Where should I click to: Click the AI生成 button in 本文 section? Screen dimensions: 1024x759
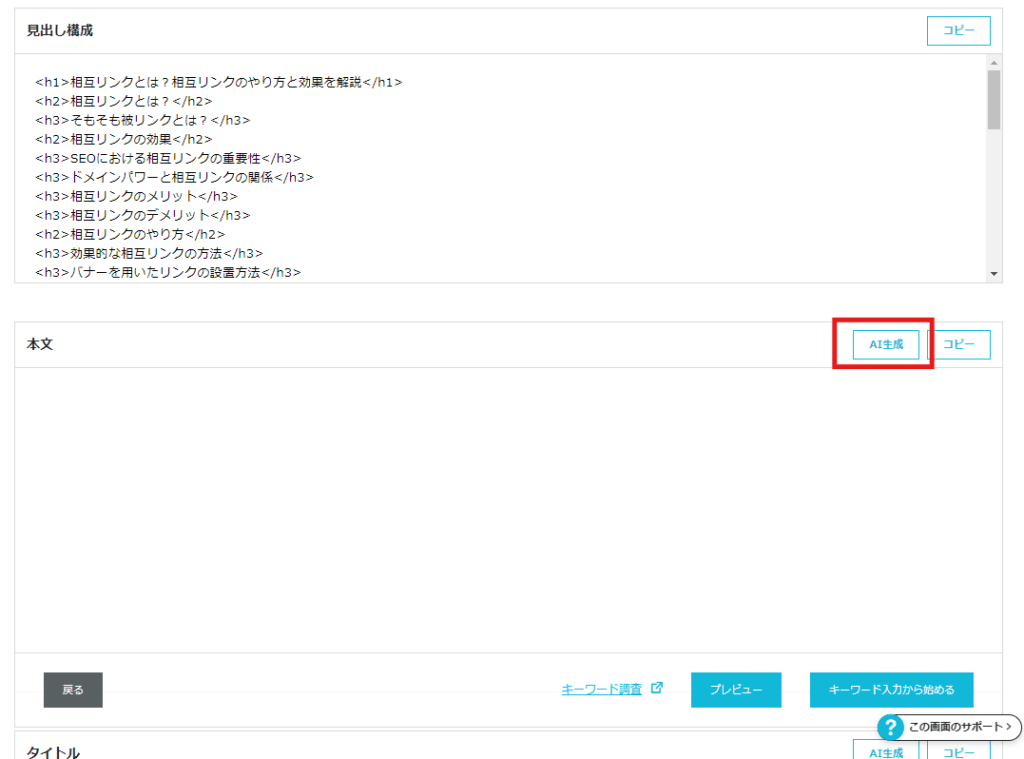click(885, 344)
